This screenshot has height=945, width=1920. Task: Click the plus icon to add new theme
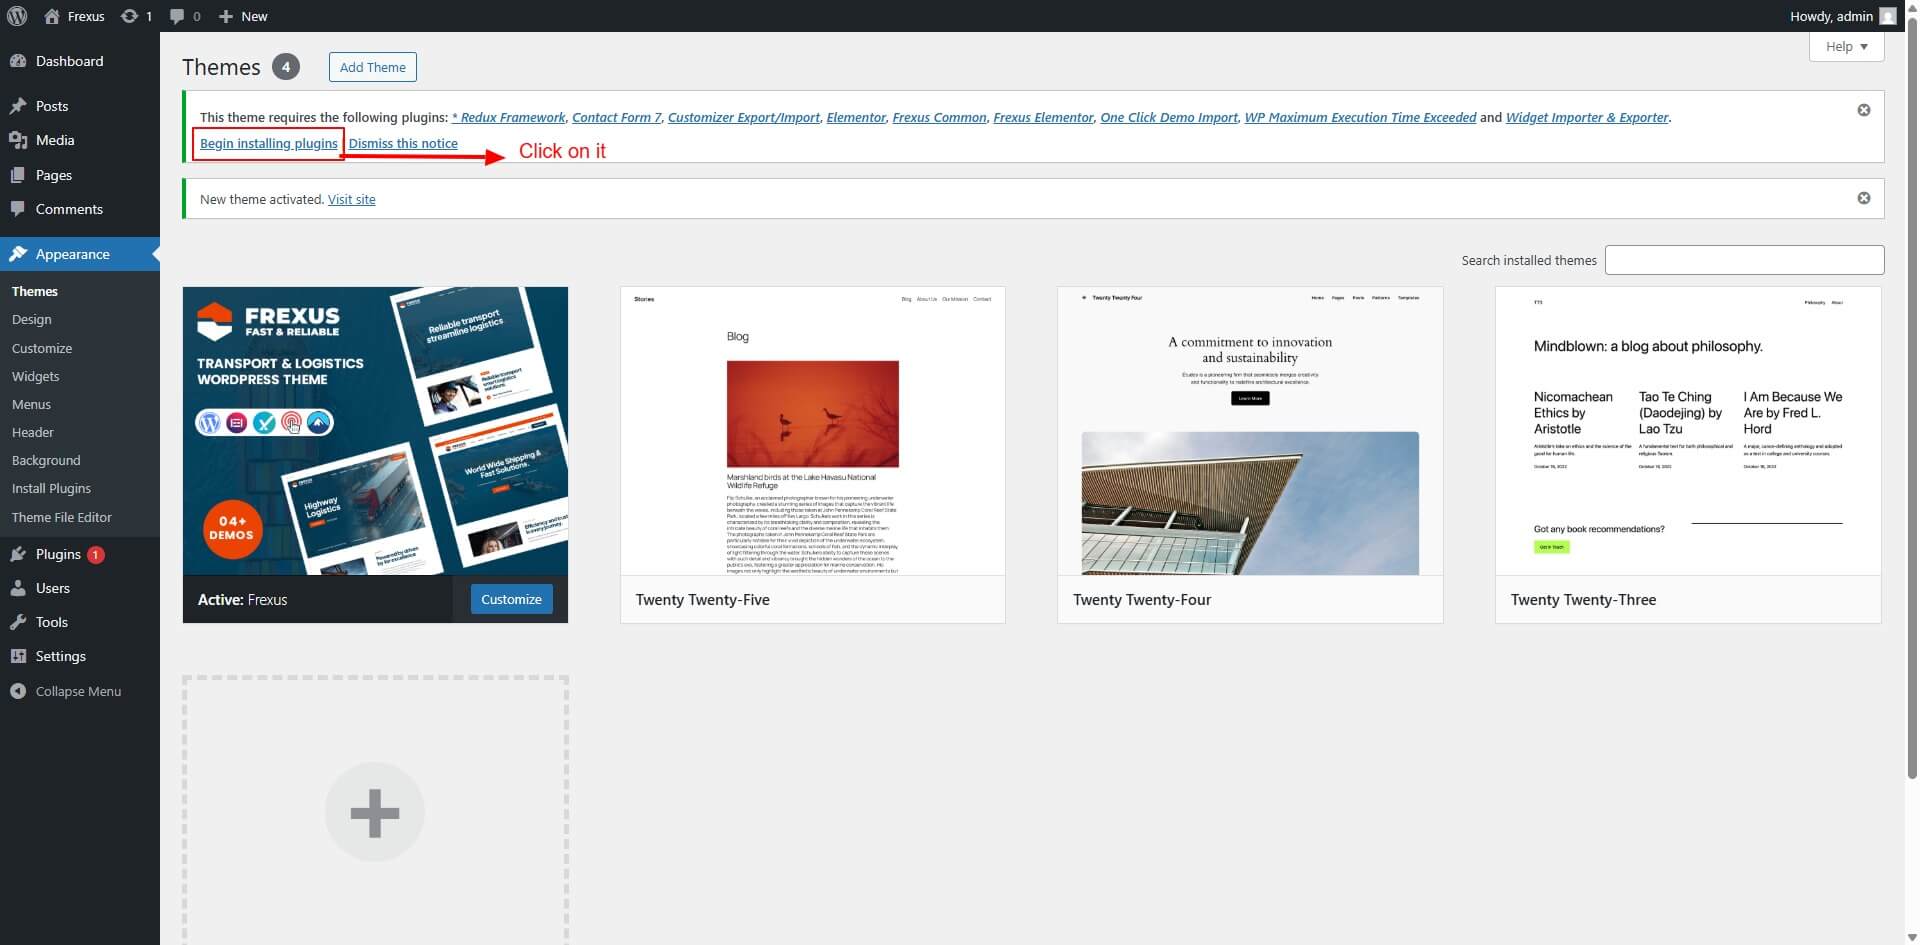click(x=375, y=812)
